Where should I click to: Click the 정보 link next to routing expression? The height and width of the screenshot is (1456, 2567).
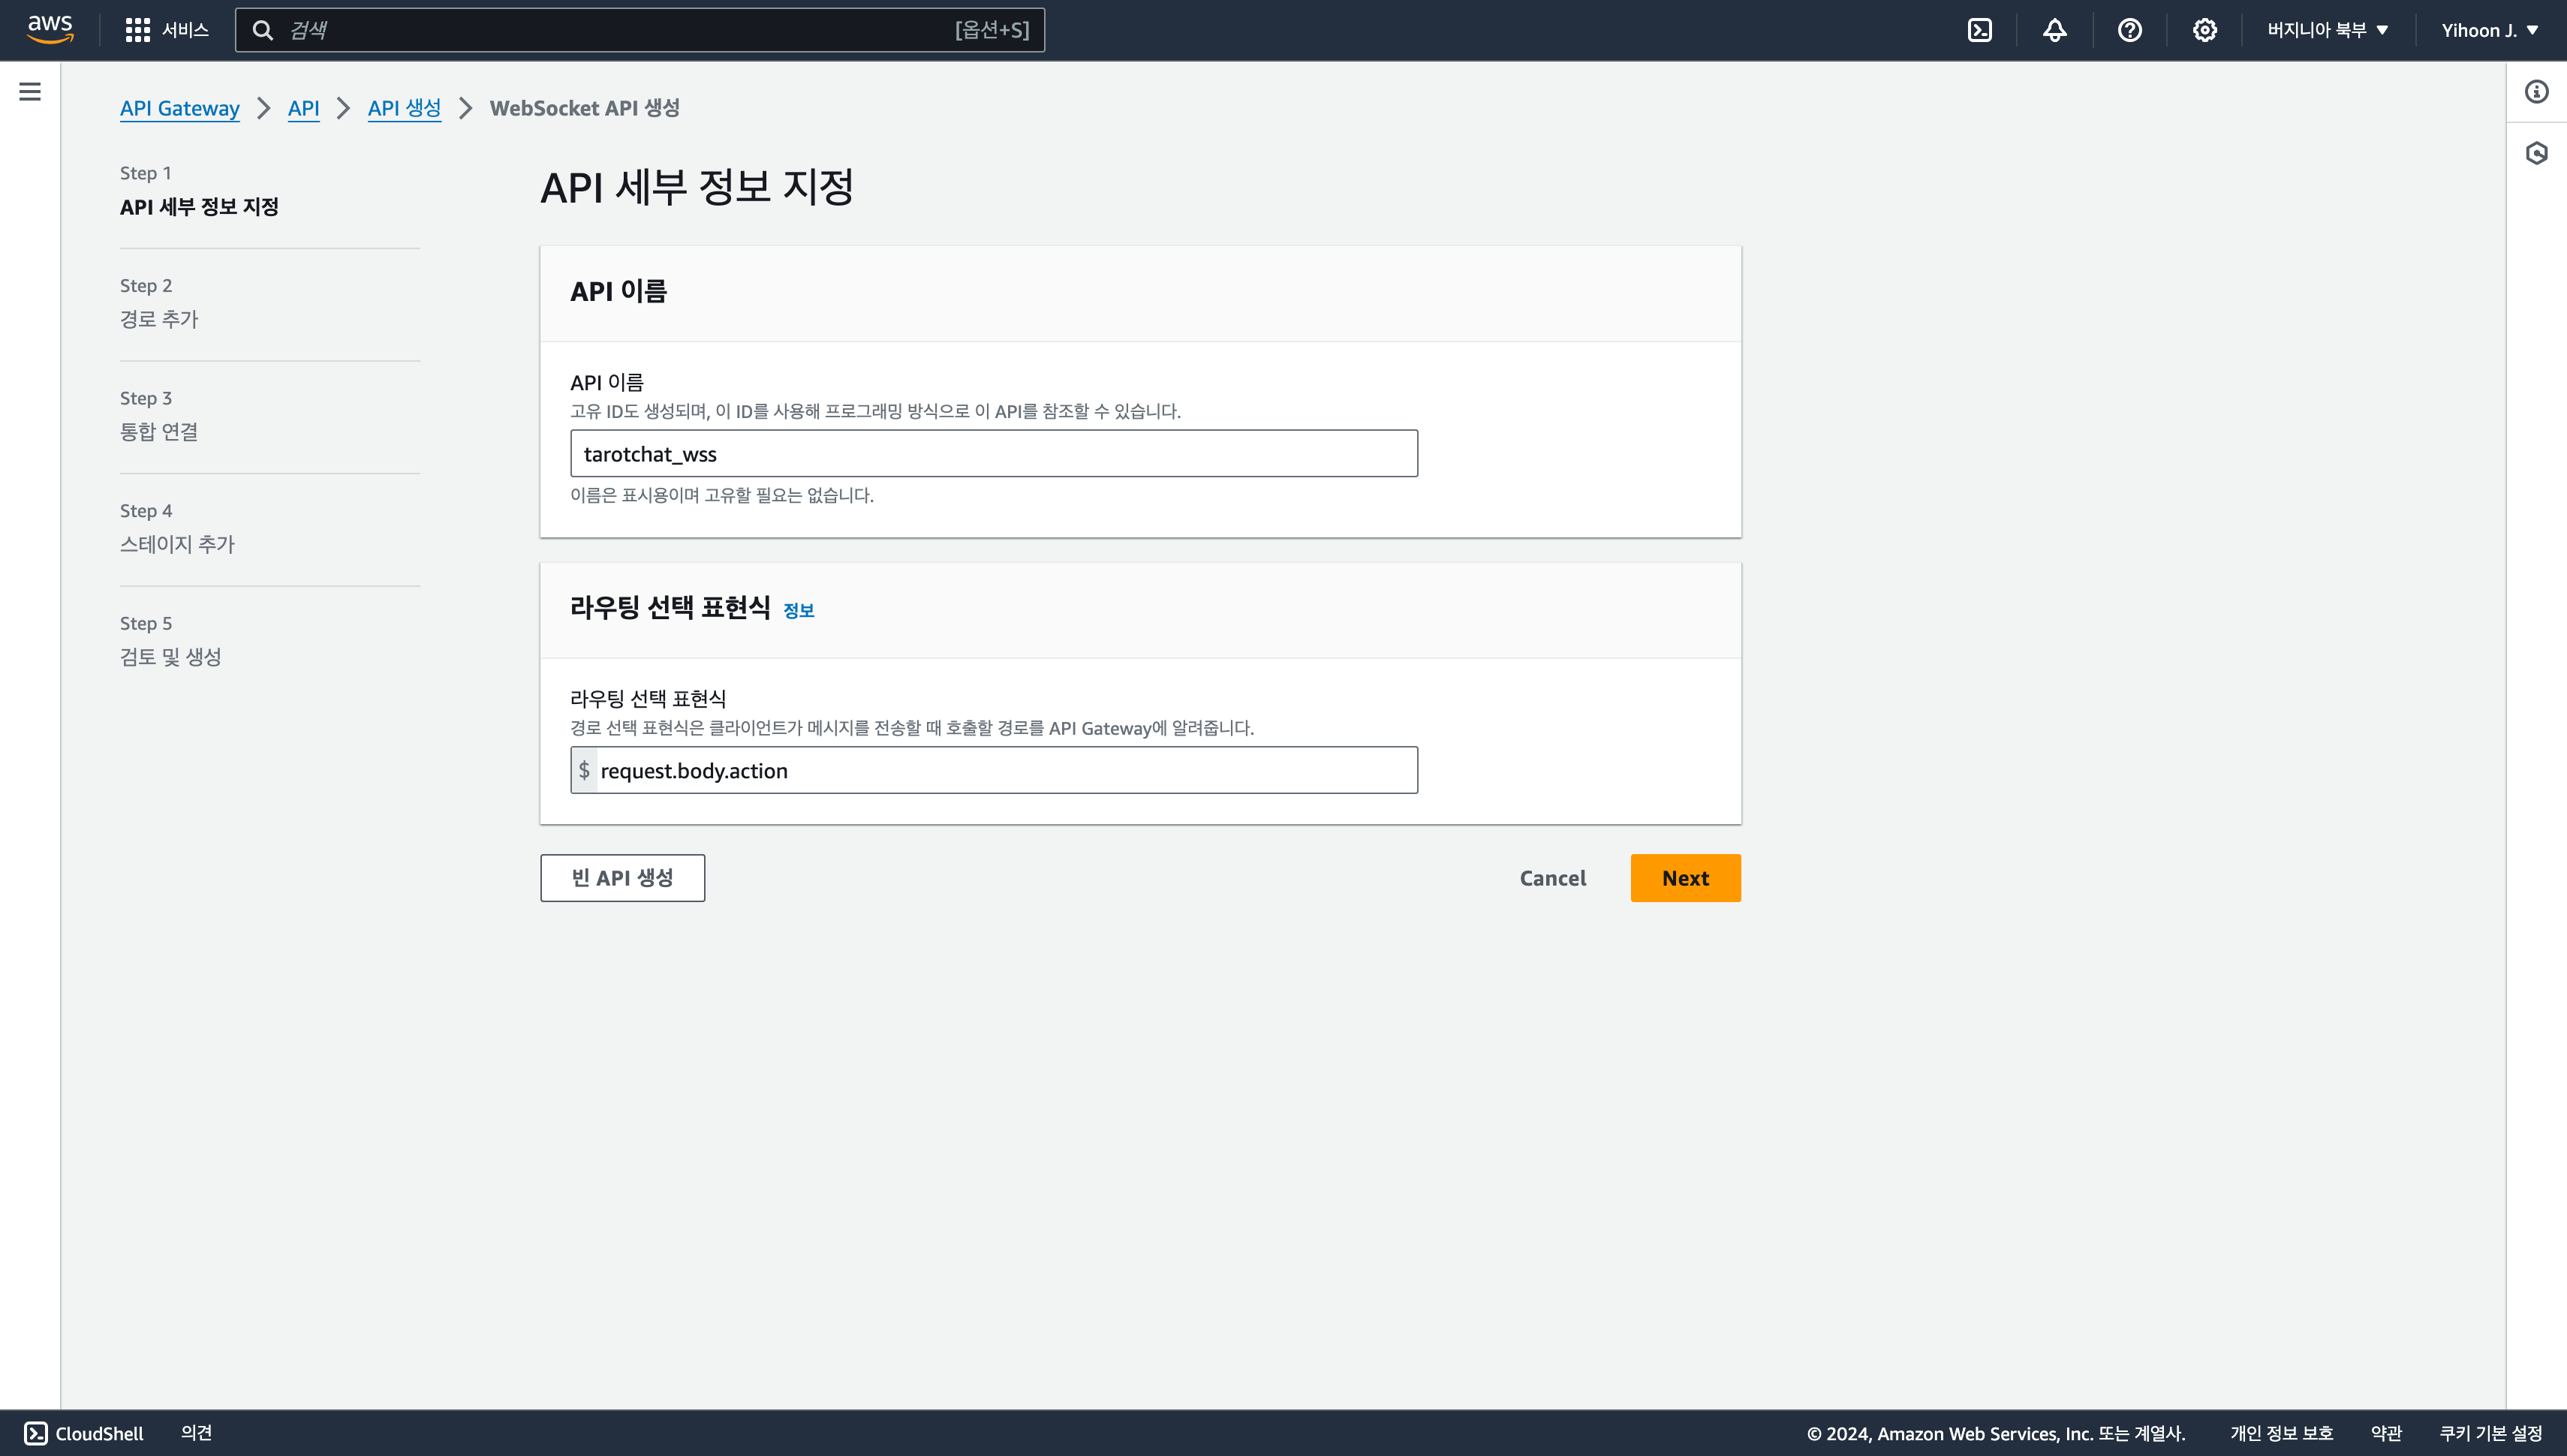point(798,610)
